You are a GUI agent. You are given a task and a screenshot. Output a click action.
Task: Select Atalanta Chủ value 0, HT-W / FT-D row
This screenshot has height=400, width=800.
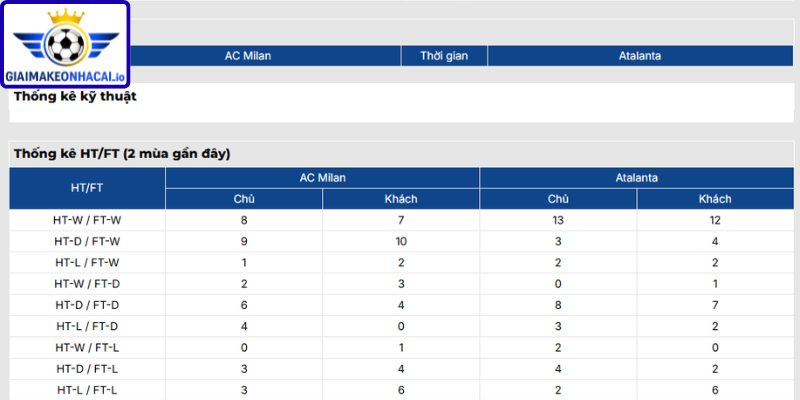coord(558,284)
